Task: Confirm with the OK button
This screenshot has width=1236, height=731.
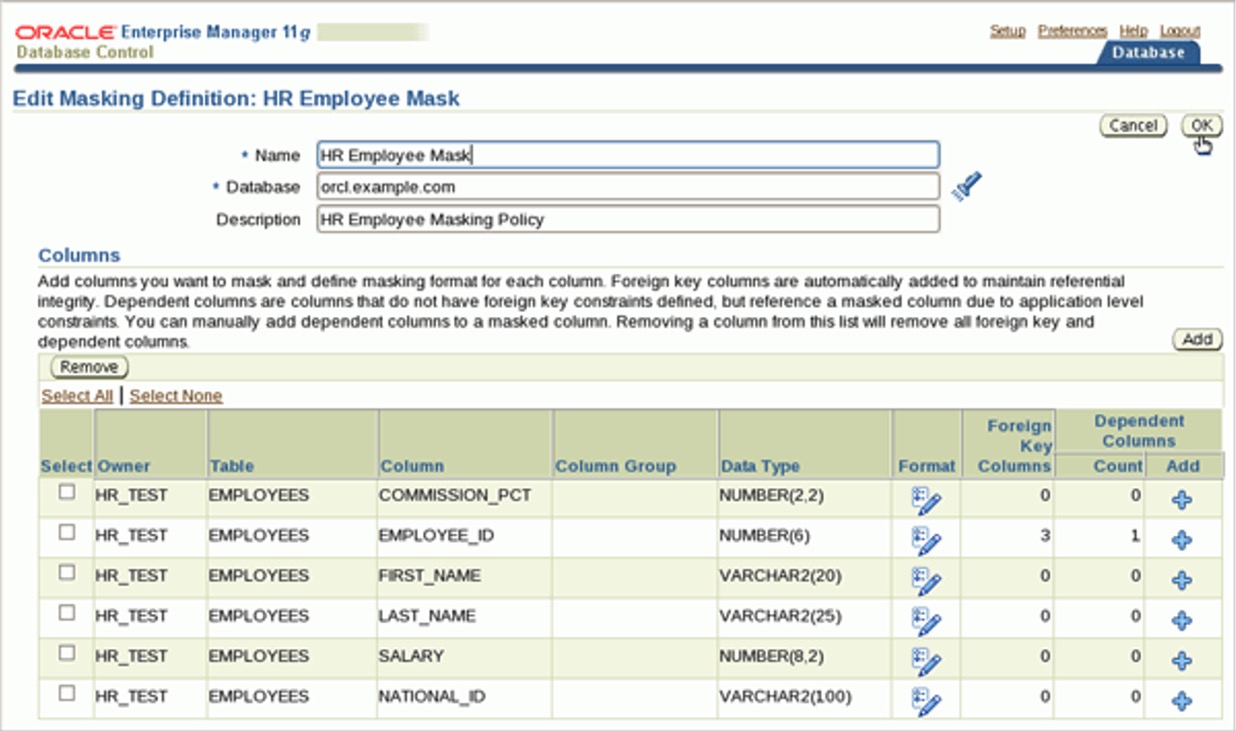Action: tap(1202, 126)
